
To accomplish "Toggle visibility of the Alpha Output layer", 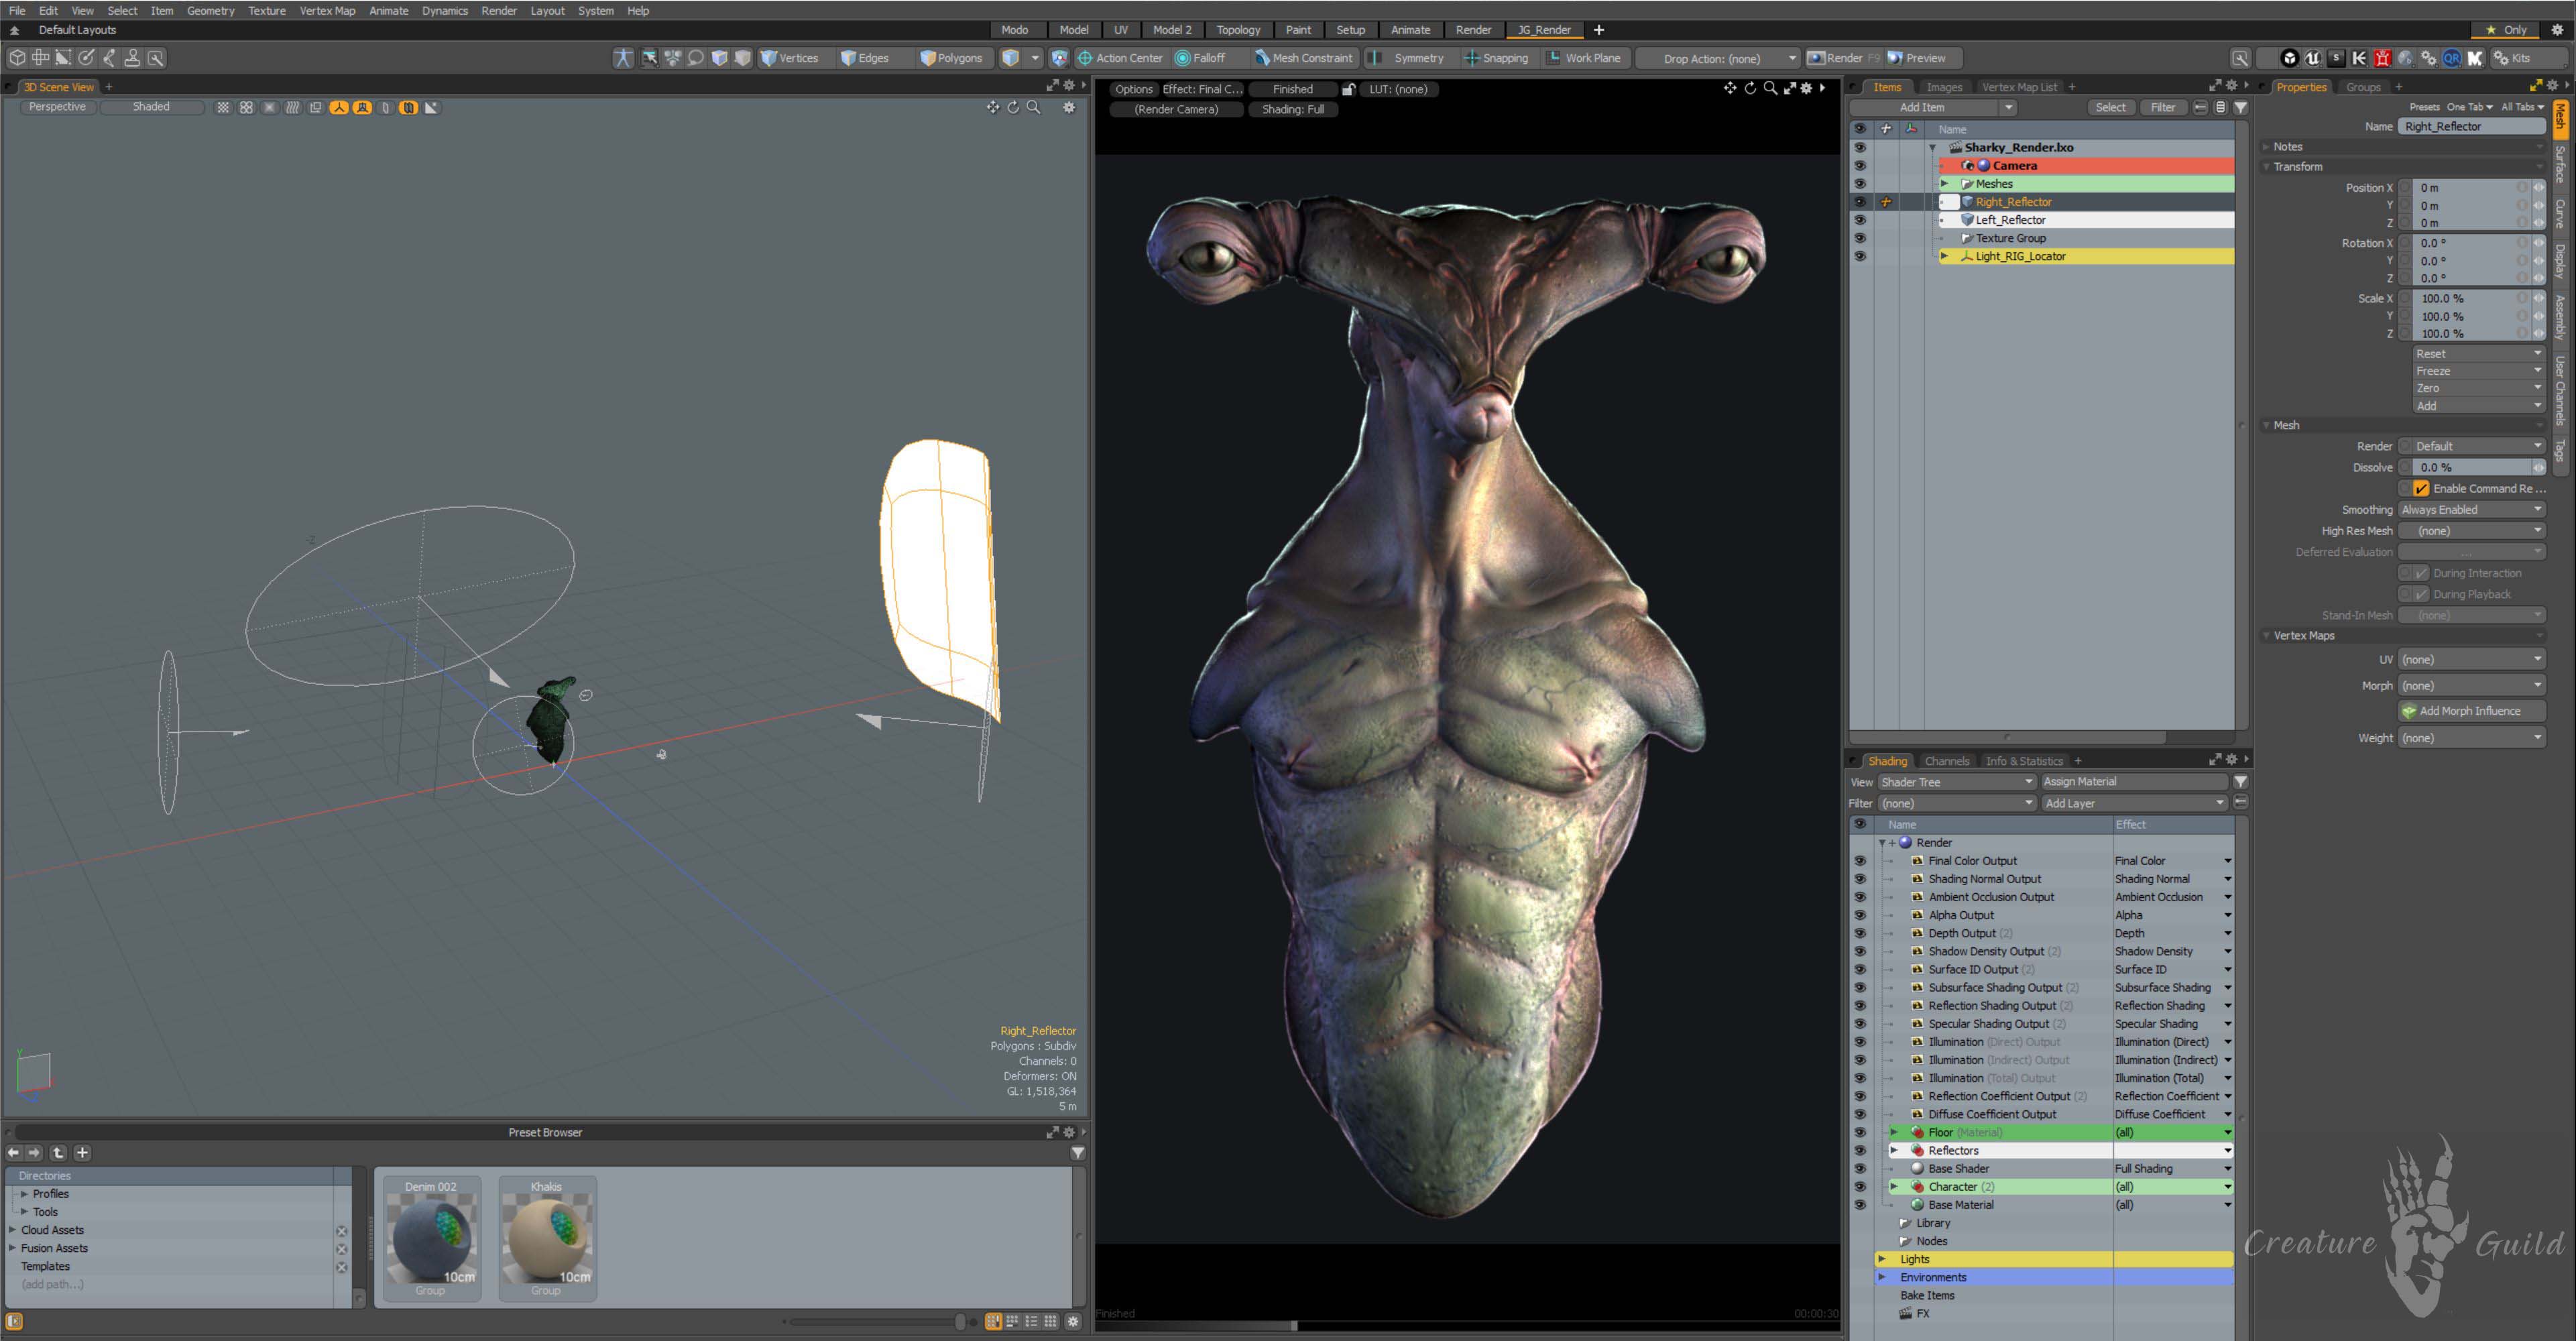I will [1859, 915].
